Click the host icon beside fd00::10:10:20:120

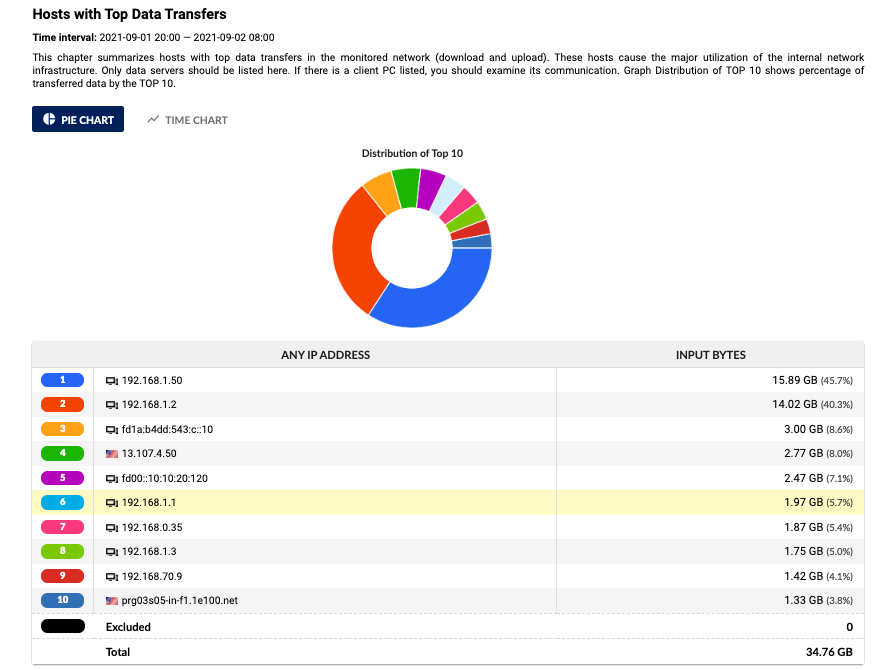112,478
